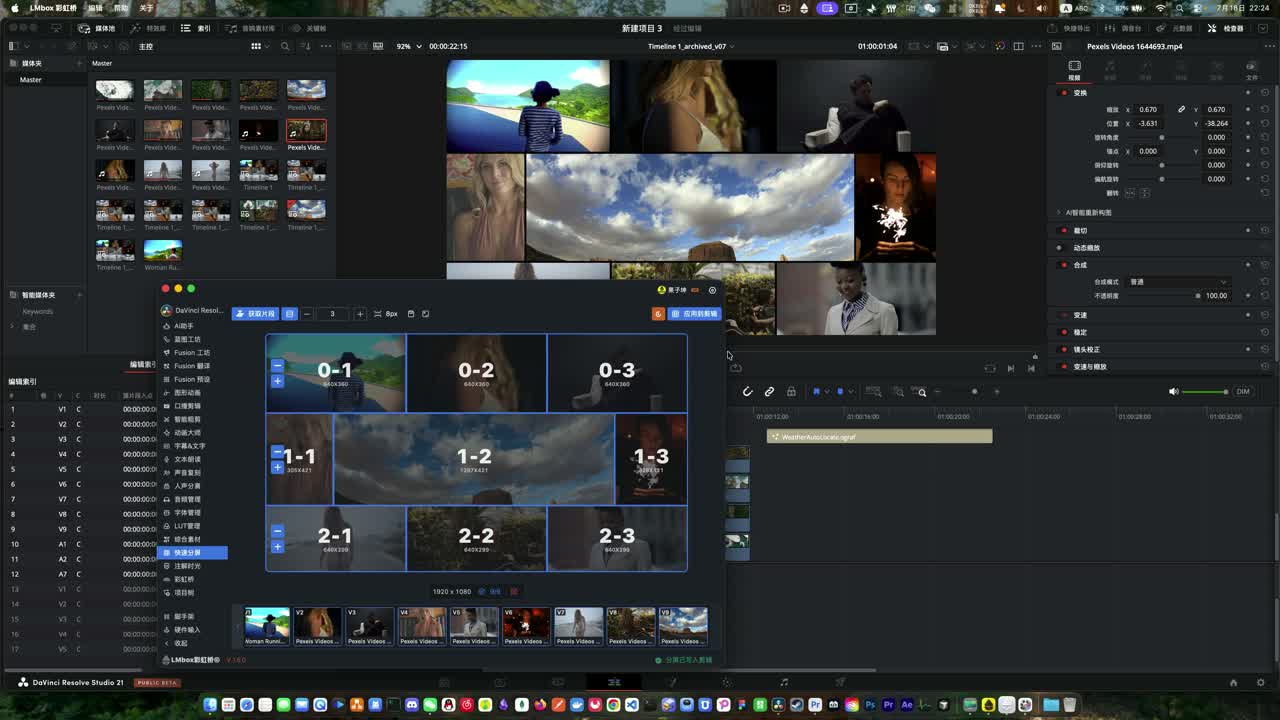Image resolution: width=1280 pixels, height=720 pixels.
Task: Toggle the 变换 transform section switch
Action: [1064, 93]
